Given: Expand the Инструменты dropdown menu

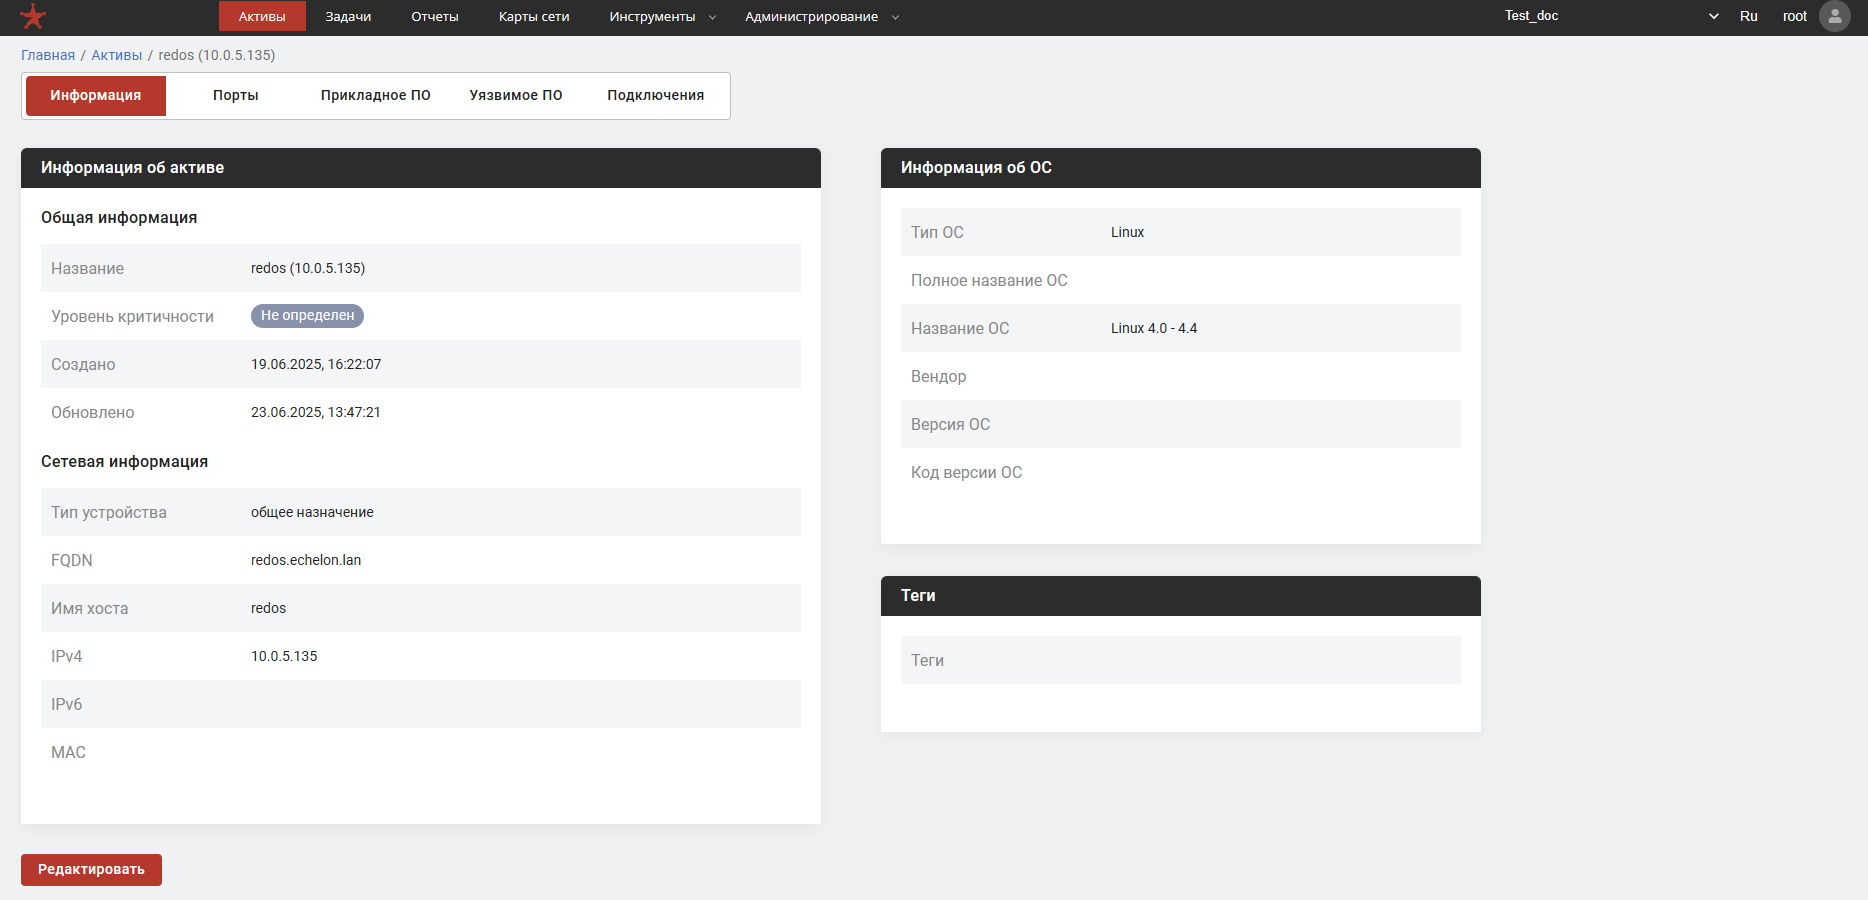Looking at the screenshot, I should [662, 17].
